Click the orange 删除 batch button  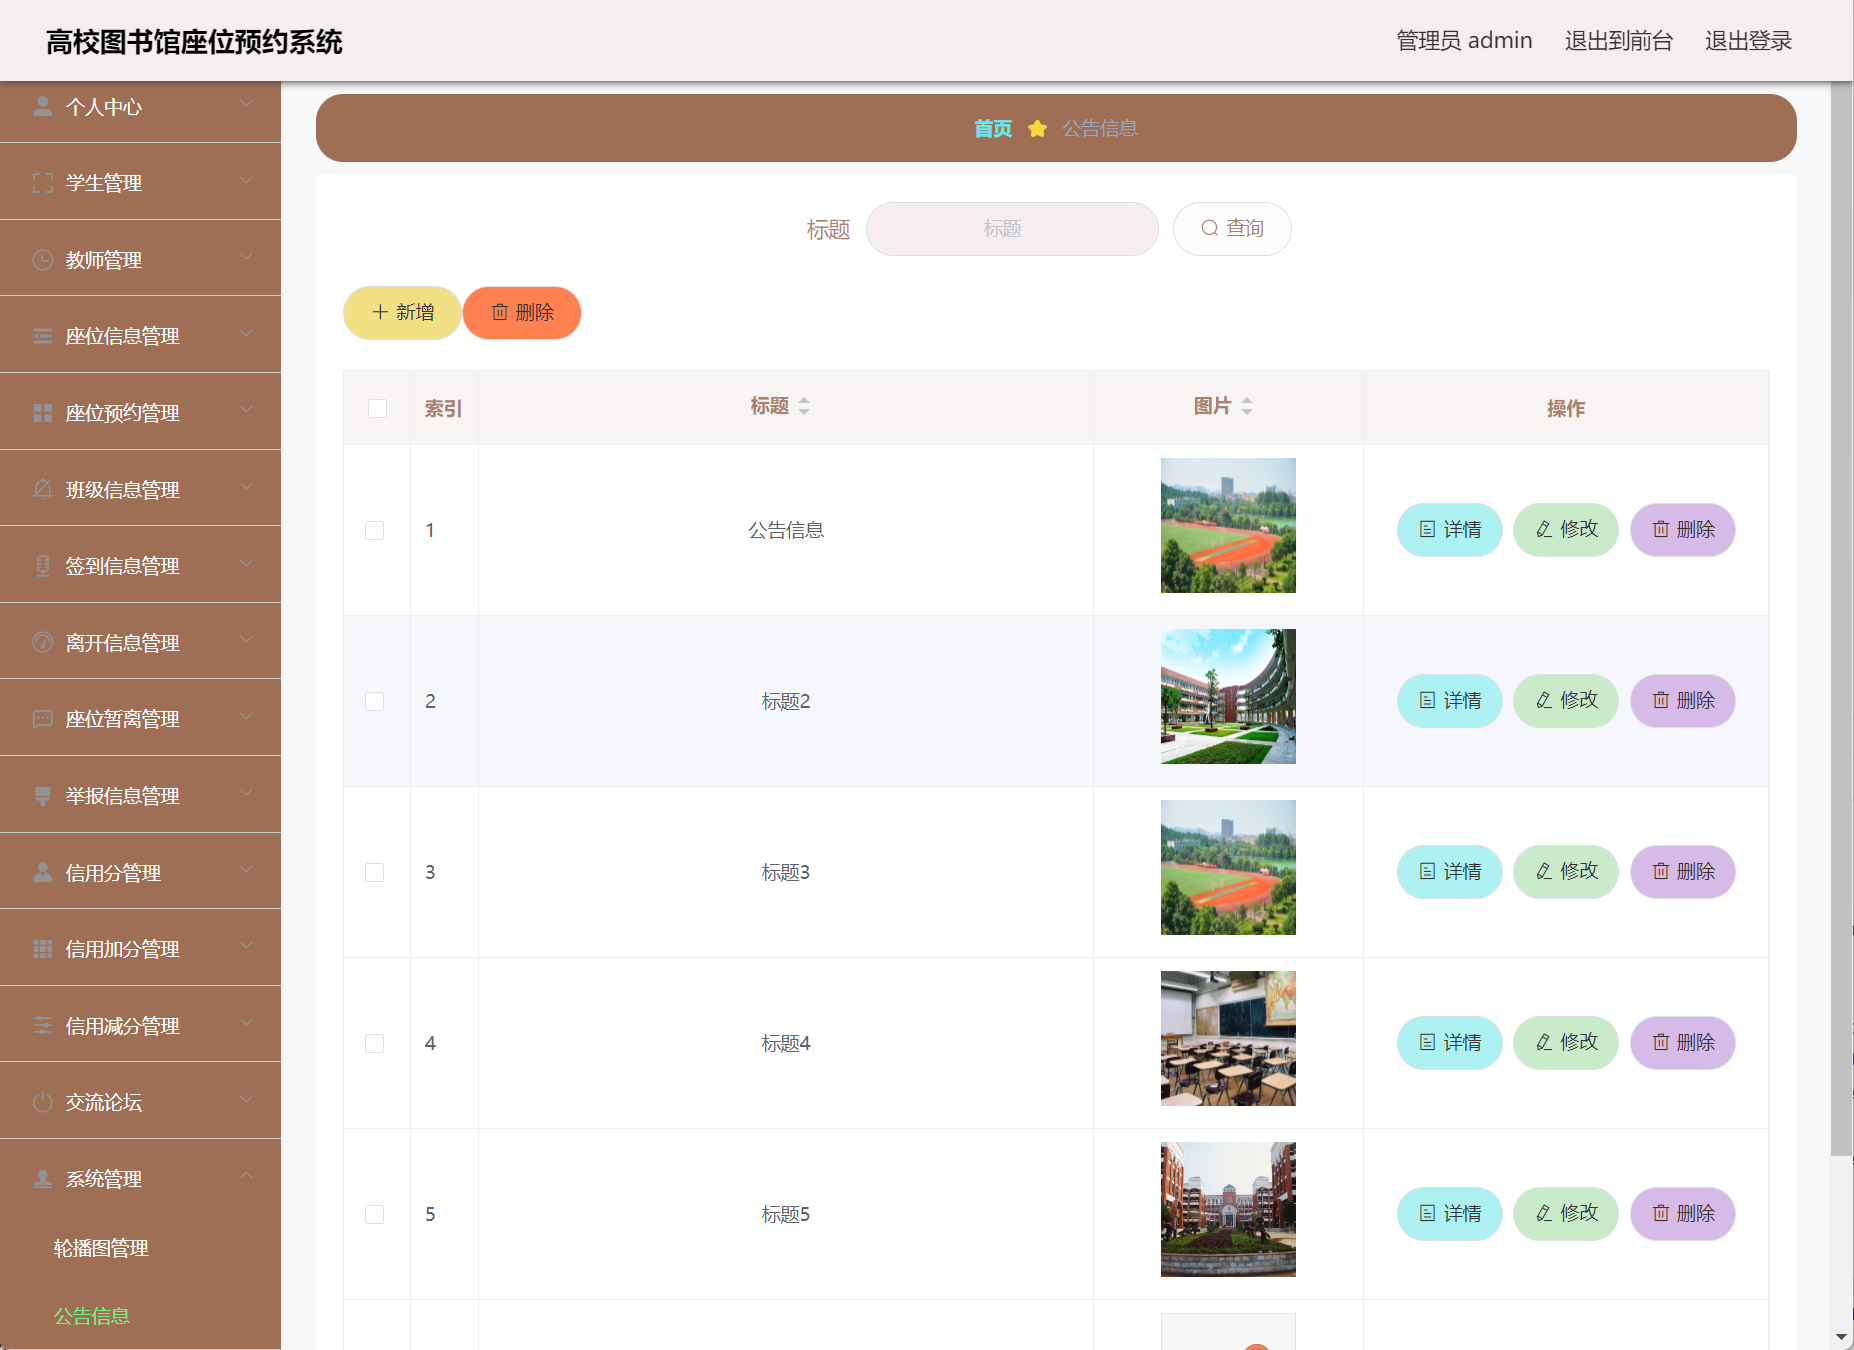(522, 313)
